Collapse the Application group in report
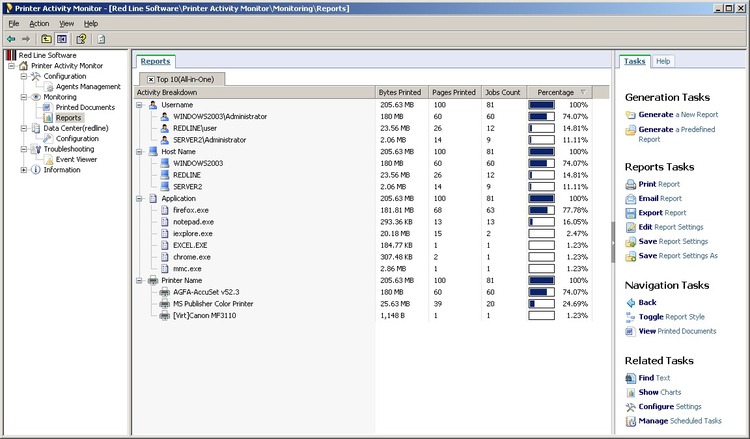 coord(139,198)
